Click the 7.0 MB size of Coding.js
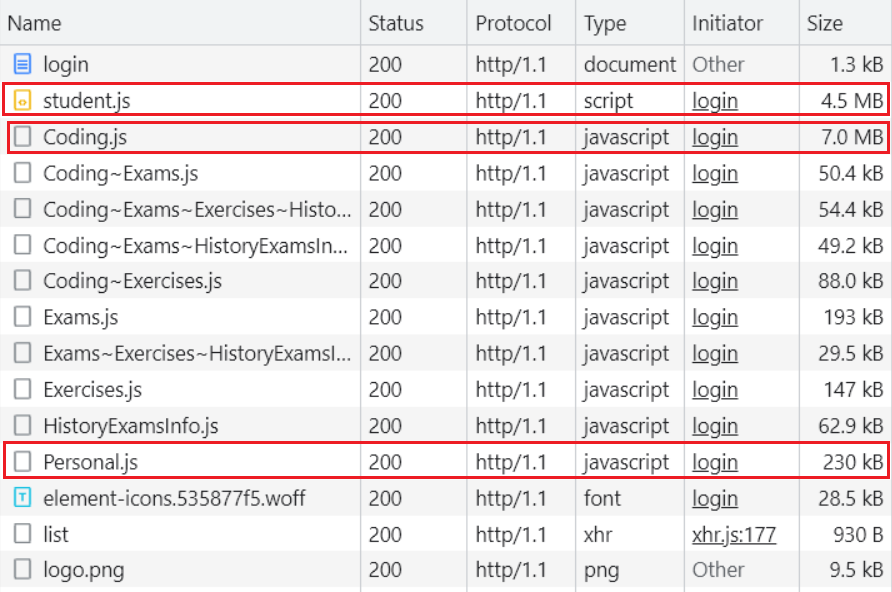This screenshot has width=892, height=592. point(852,137)
